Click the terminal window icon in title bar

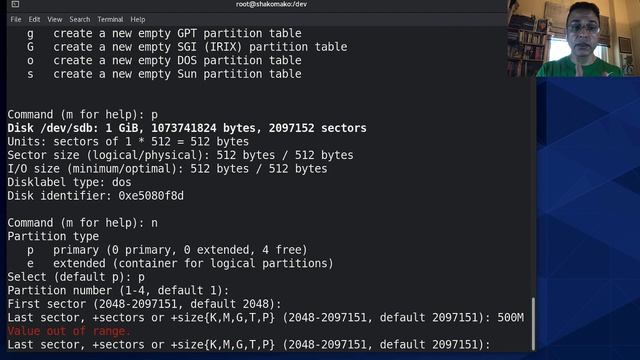pyautogui.click(x=15, y=4)
